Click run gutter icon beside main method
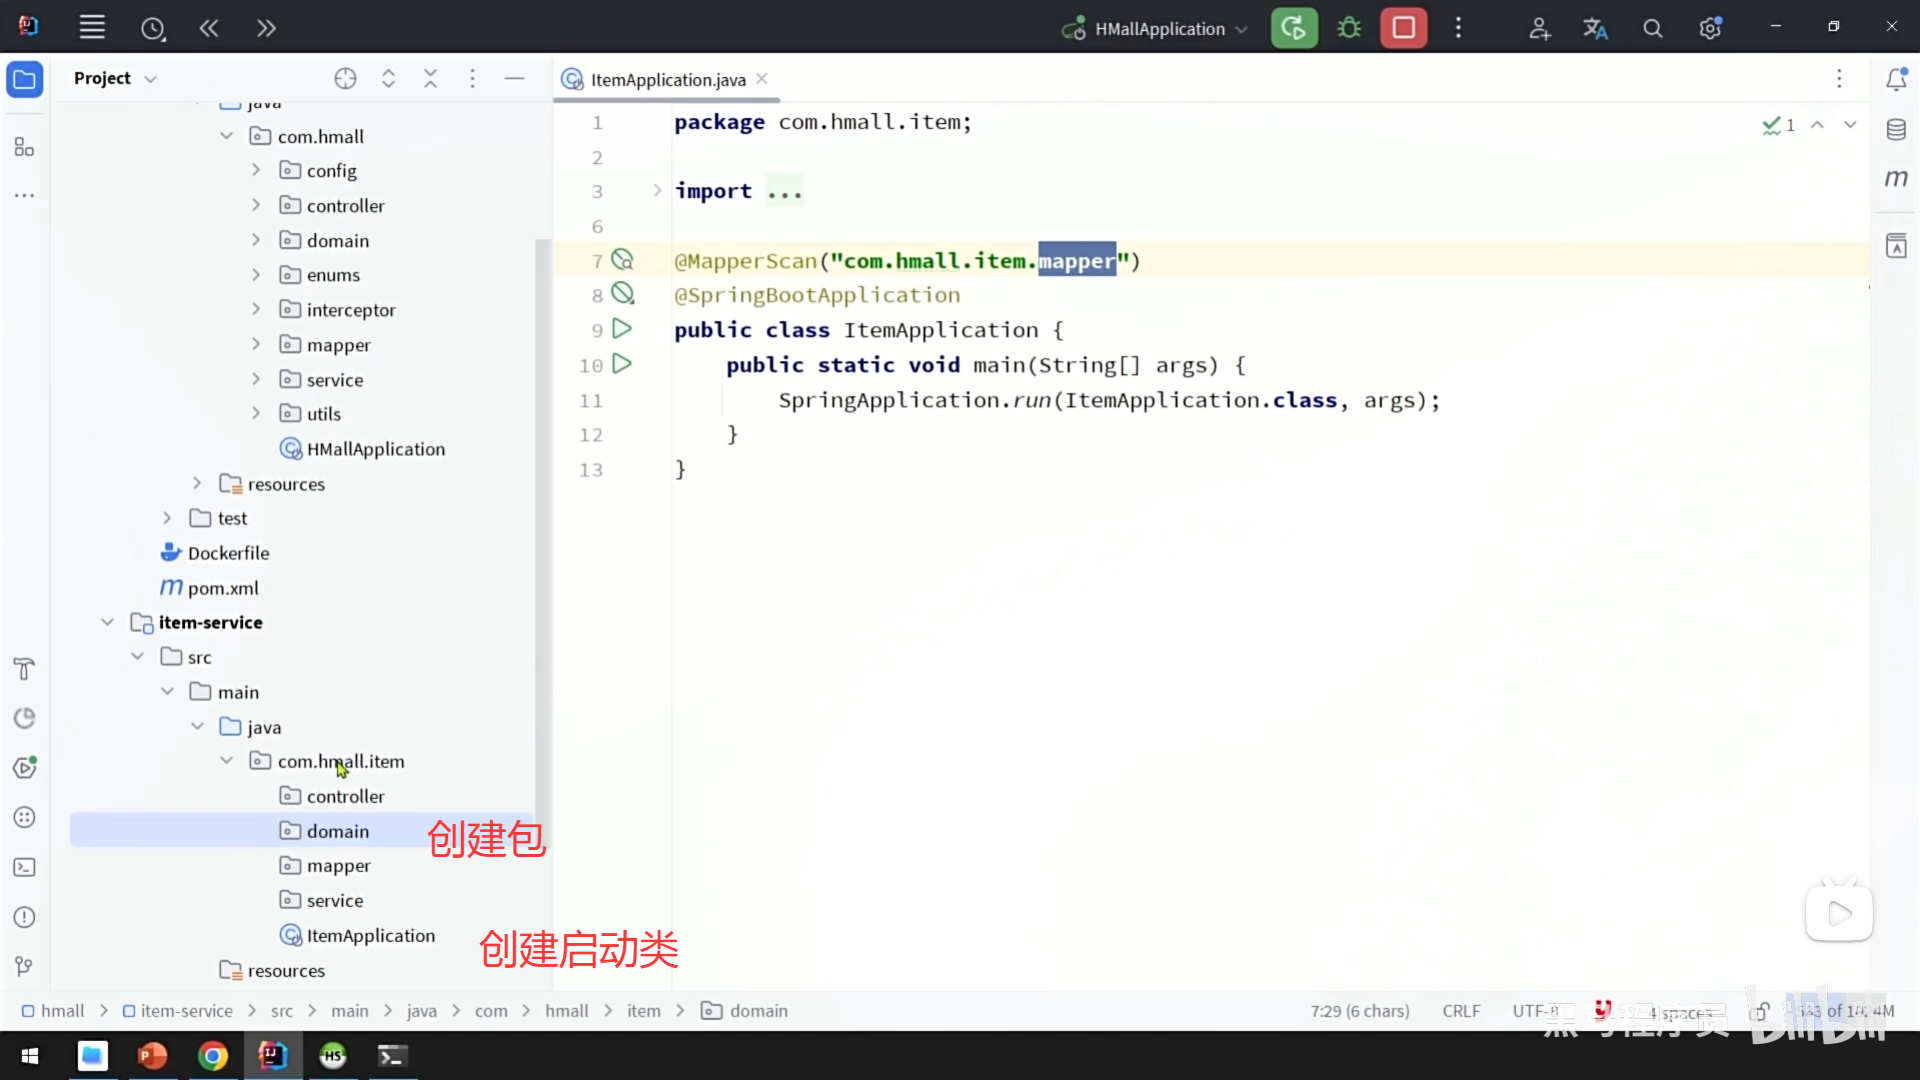The width and height of the screenshot is (1920, 1080). point(622,364)
